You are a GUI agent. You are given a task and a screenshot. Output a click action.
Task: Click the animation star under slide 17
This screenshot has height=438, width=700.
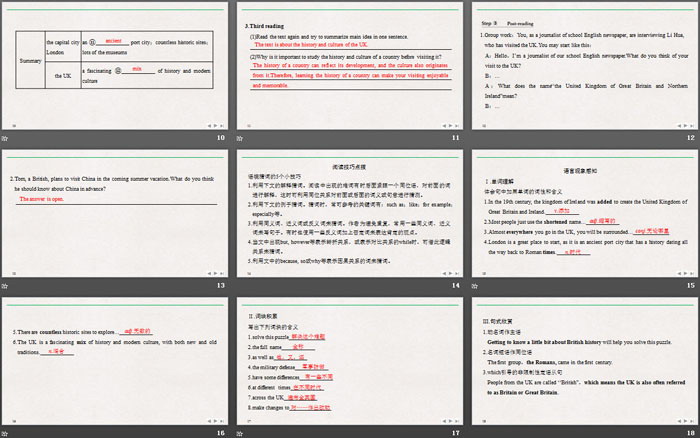click(x=240, y=434)
